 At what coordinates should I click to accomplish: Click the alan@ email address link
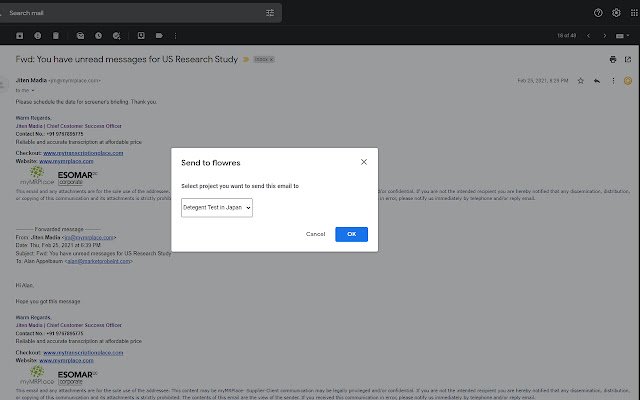pyautogui.click(x=98, y=261)
